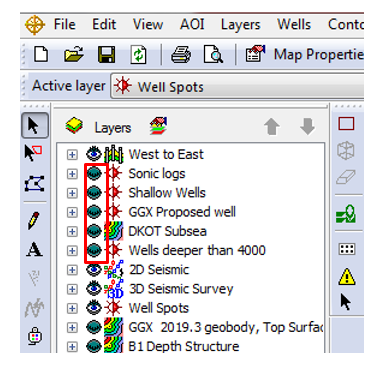Select the GGX 2019.3 geobody layer name
This screenshot has width=378, height=365.
pyautogui.click(x=226, y=327)
